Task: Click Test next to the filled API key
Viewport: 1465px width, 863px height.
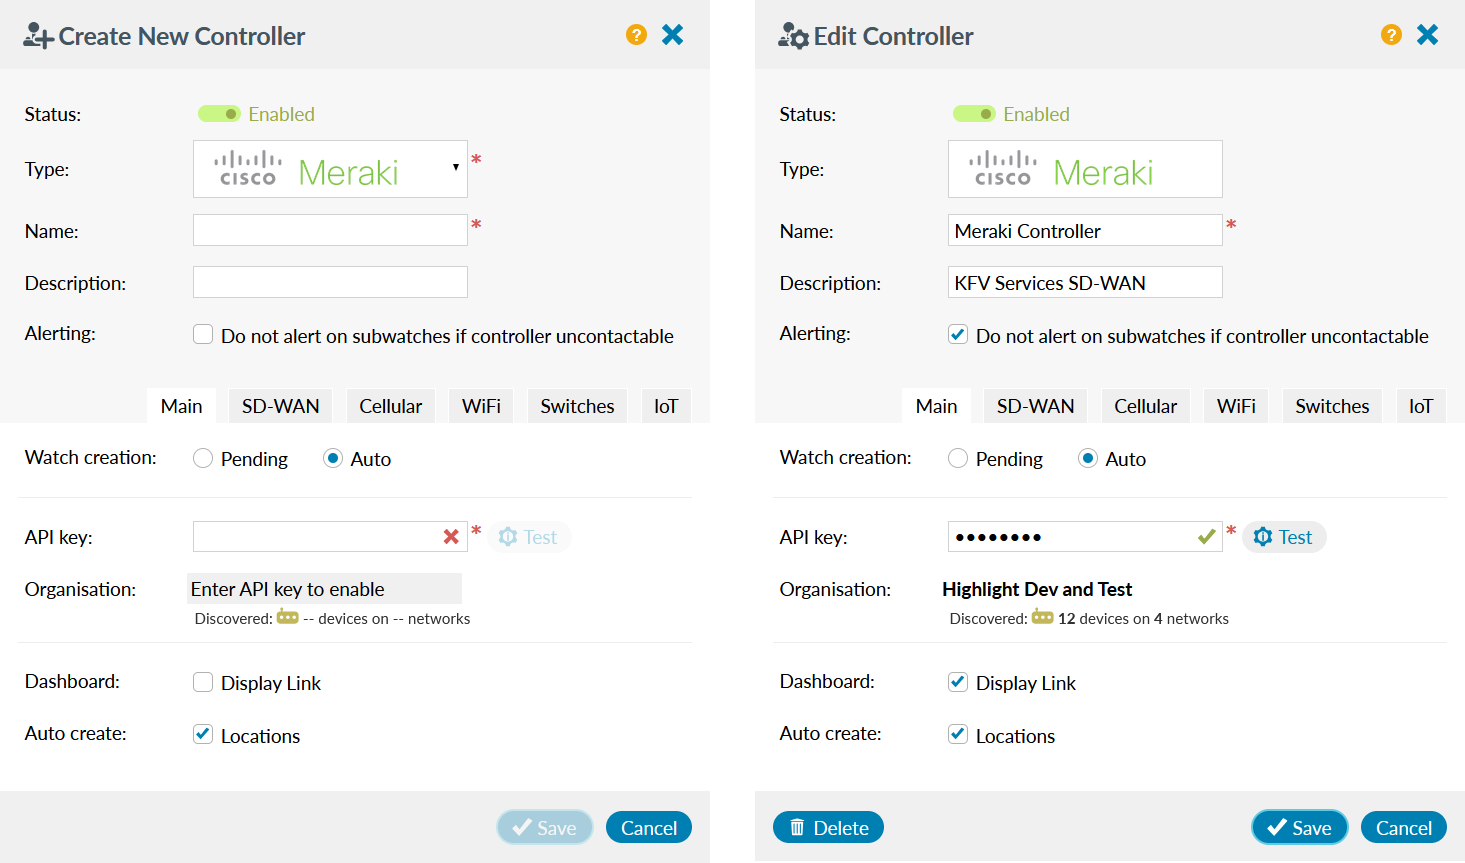Action: click(1284, 537)
